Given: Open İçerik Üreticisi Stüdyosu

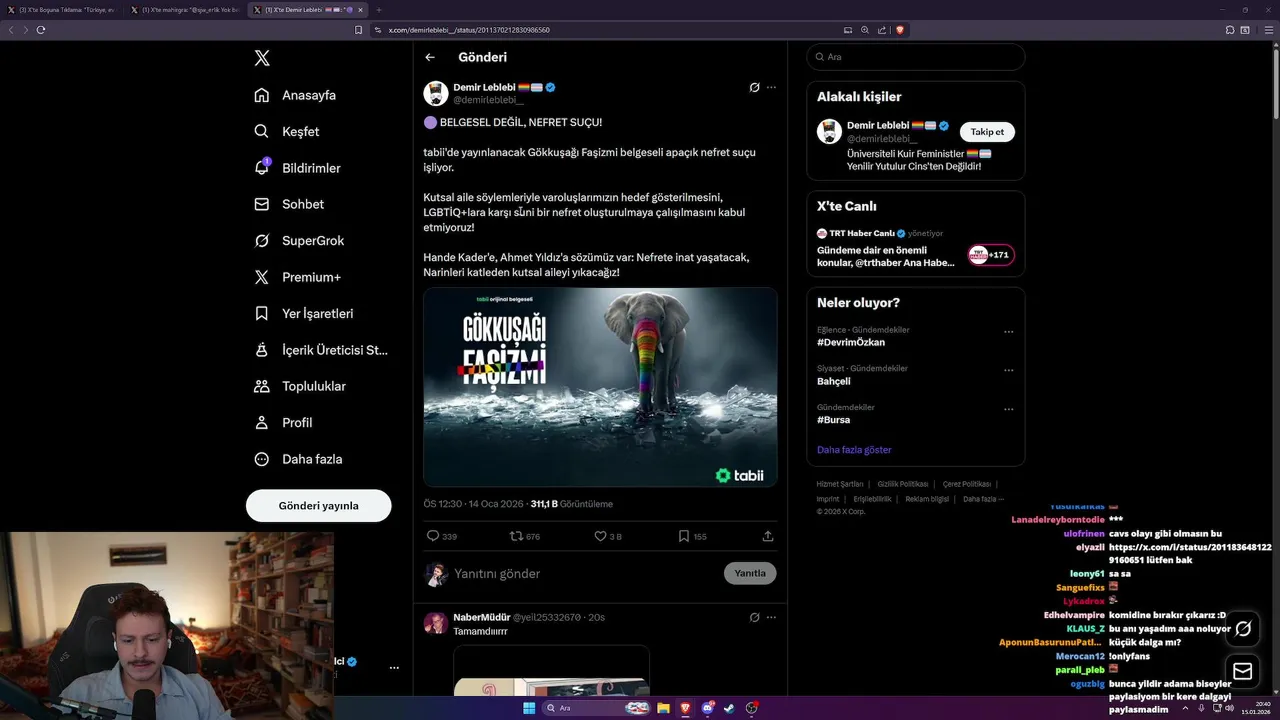Looking at the screenshot, I should click(x=321, y=350).
